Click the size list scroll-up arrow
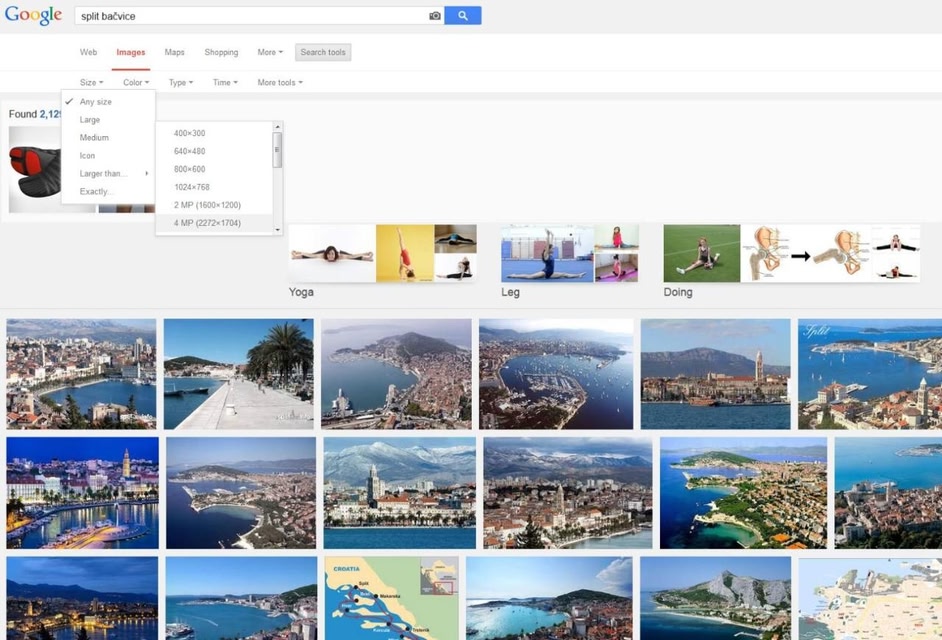This screenshot has width=942, height=640. click(278, 127)
